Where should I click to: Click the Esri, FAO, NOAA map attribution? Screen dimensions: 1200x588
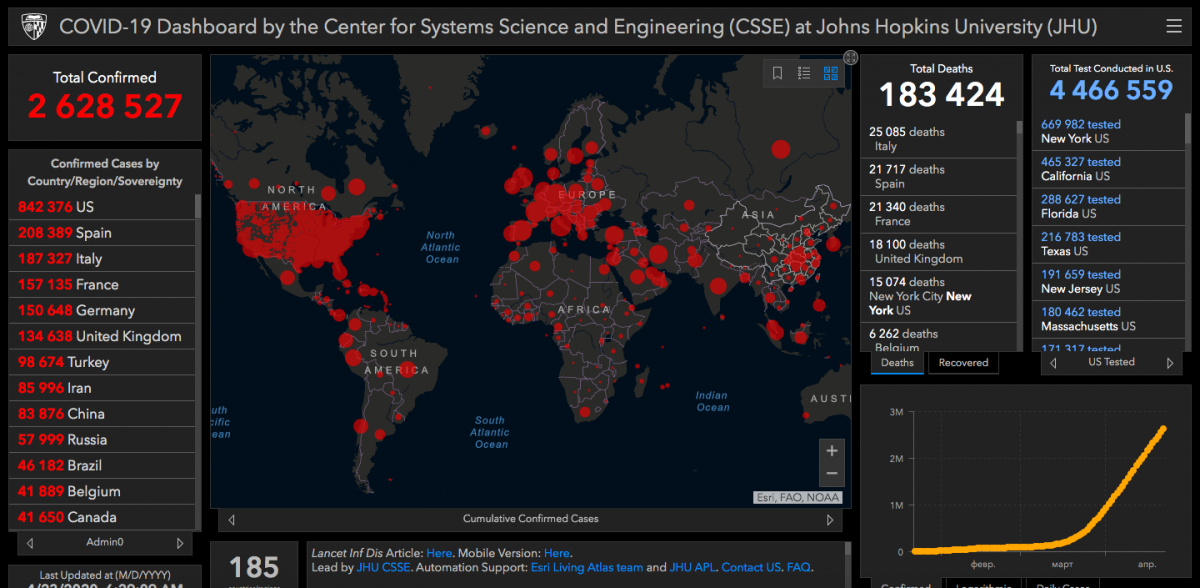pyautogui.click(x=798, y=497)
